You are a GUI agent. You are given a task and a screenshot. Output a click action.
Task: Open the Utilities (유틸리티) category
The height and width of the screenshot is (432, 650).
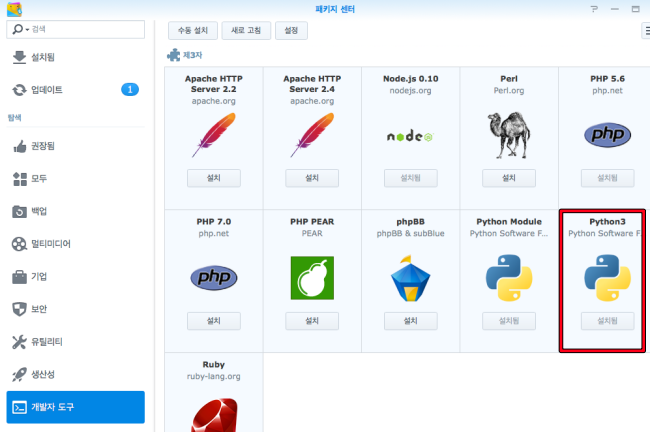tap(75, 342)
